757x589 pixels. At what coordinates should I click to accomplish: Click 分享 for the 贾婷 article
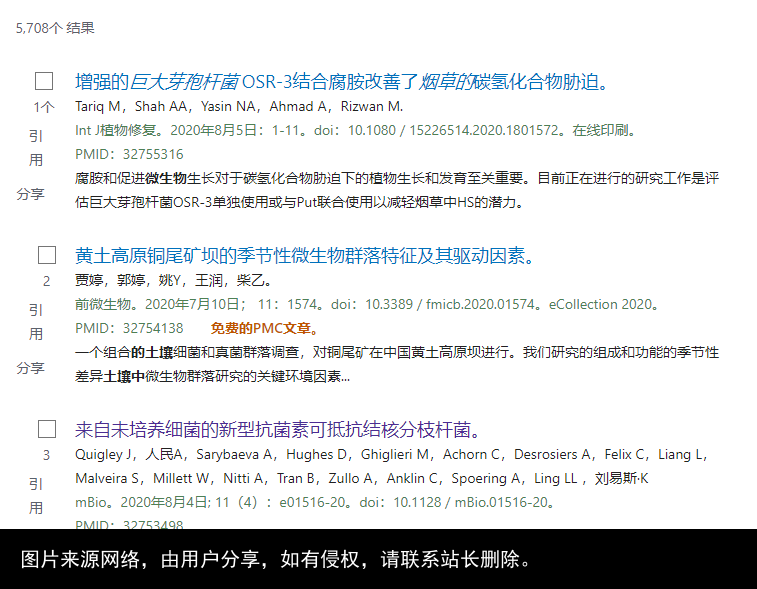(x=30, y=368)
